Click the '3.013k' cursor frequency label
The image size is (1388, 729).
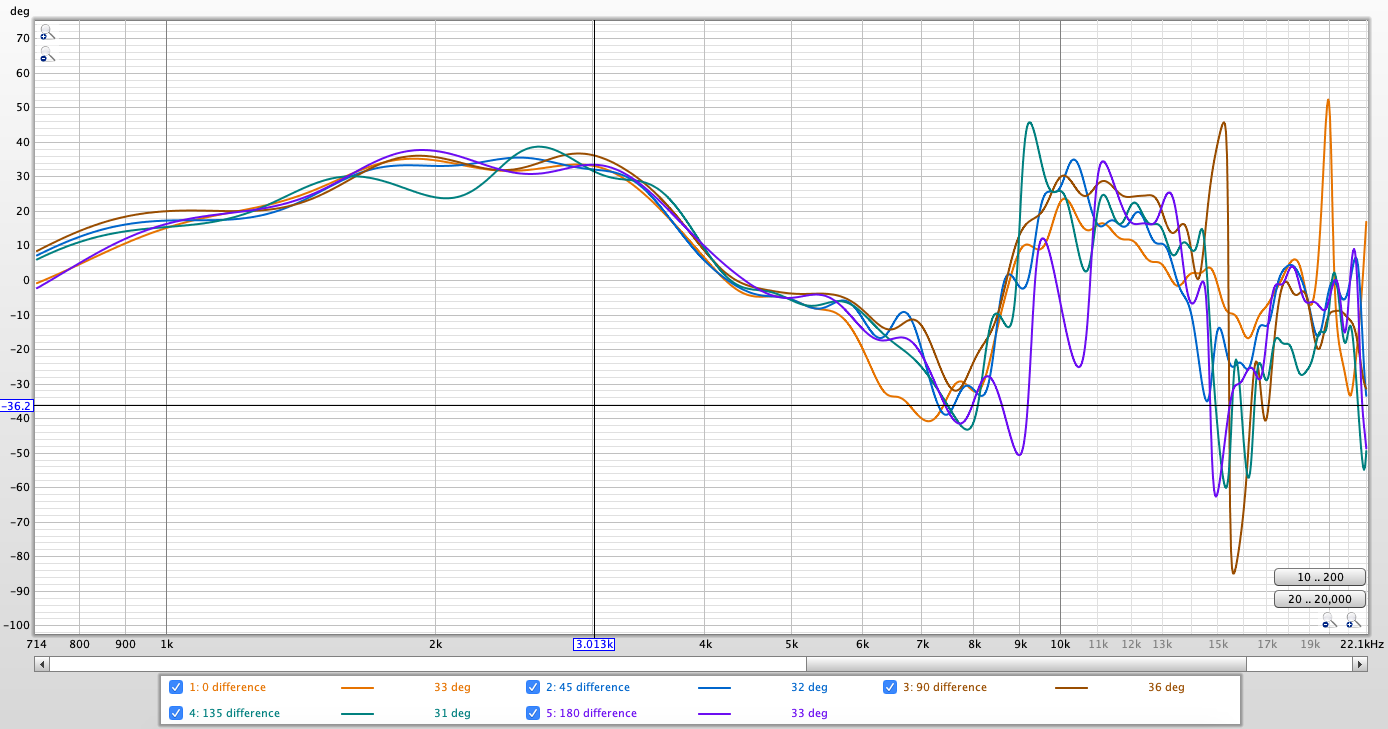click(x=594, y=644)
